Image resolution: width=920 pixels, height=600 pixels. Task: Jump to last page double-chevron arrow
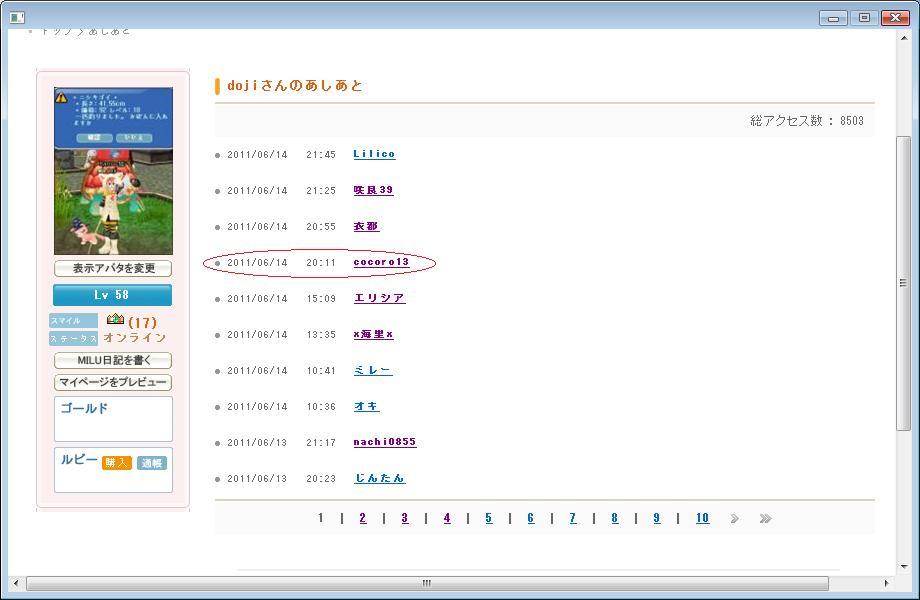(765, 518)
